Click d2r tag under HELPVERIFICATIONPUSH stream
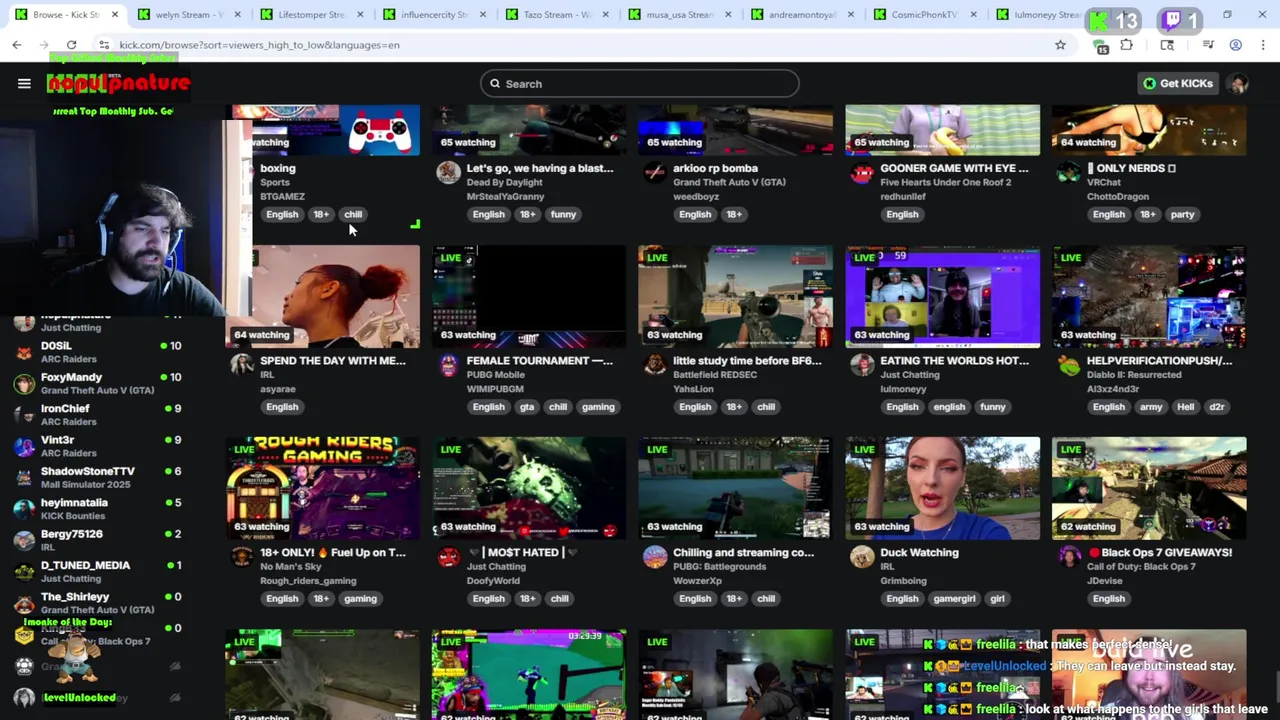The width and height of the screenshot is (1280, 720). pos(1217,406)
